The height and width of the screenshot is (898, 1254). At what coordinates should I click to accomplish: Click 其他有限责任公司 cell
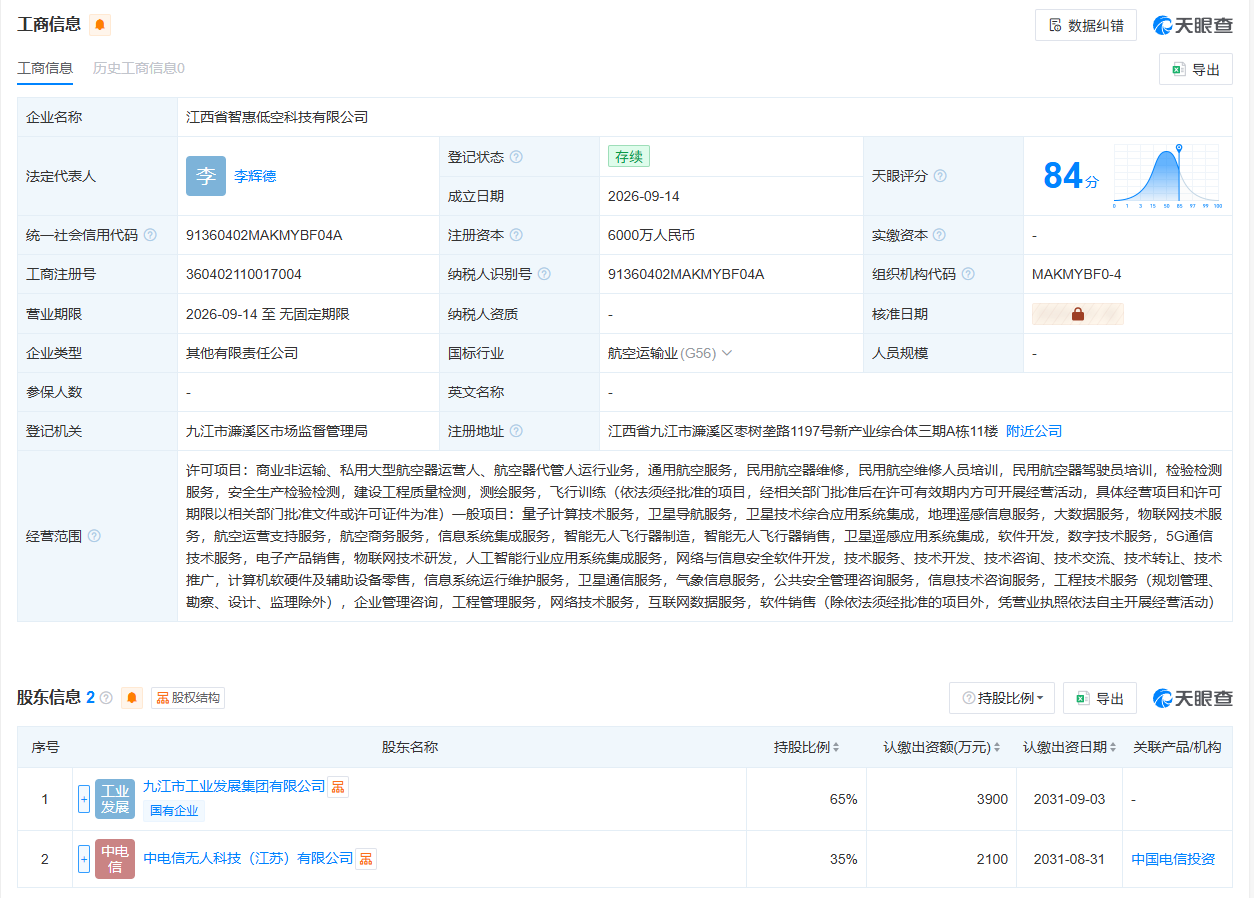[242, 353]
